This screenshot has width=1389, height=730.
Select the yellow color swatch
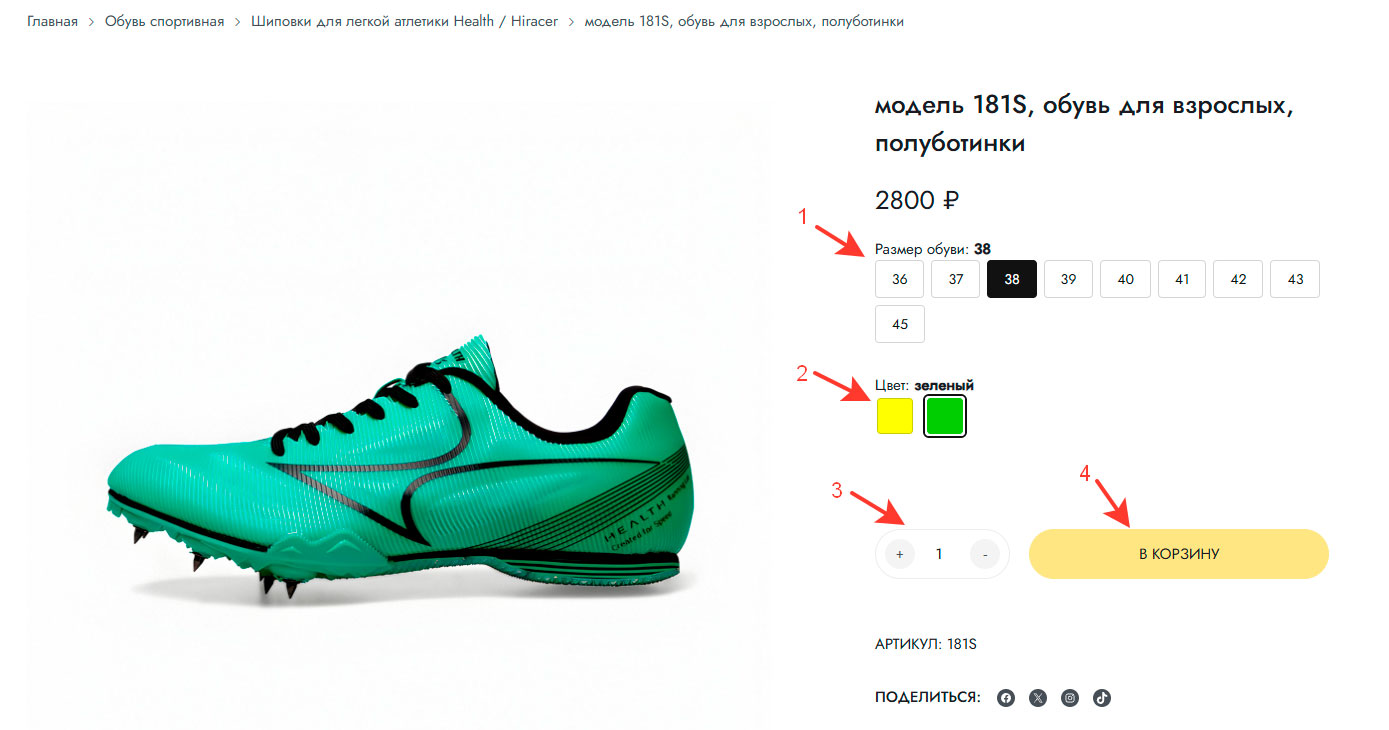point(895,416)
